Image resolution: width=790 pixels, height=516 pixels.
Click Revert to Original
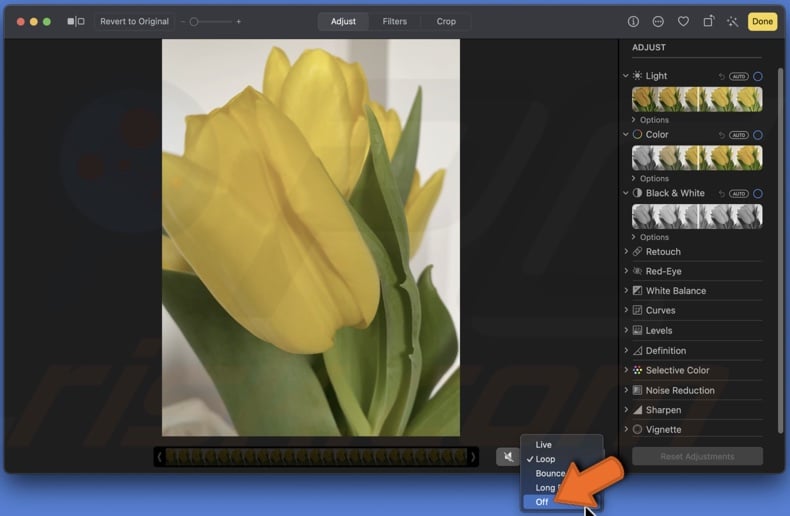pyautogui.click(x=134, y=21)
